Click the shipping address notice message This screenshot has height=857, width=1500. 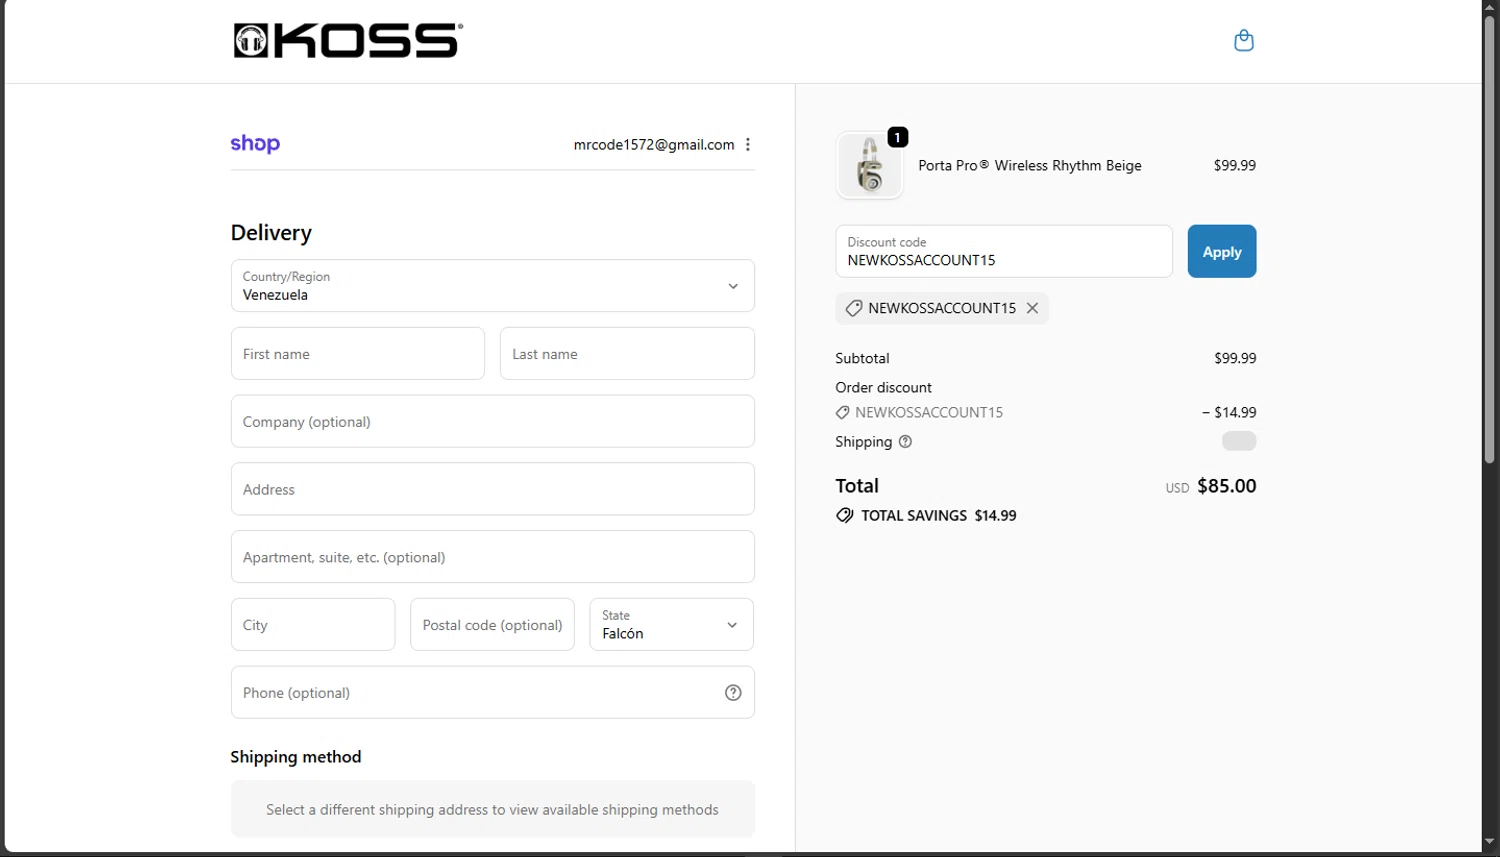492,810
